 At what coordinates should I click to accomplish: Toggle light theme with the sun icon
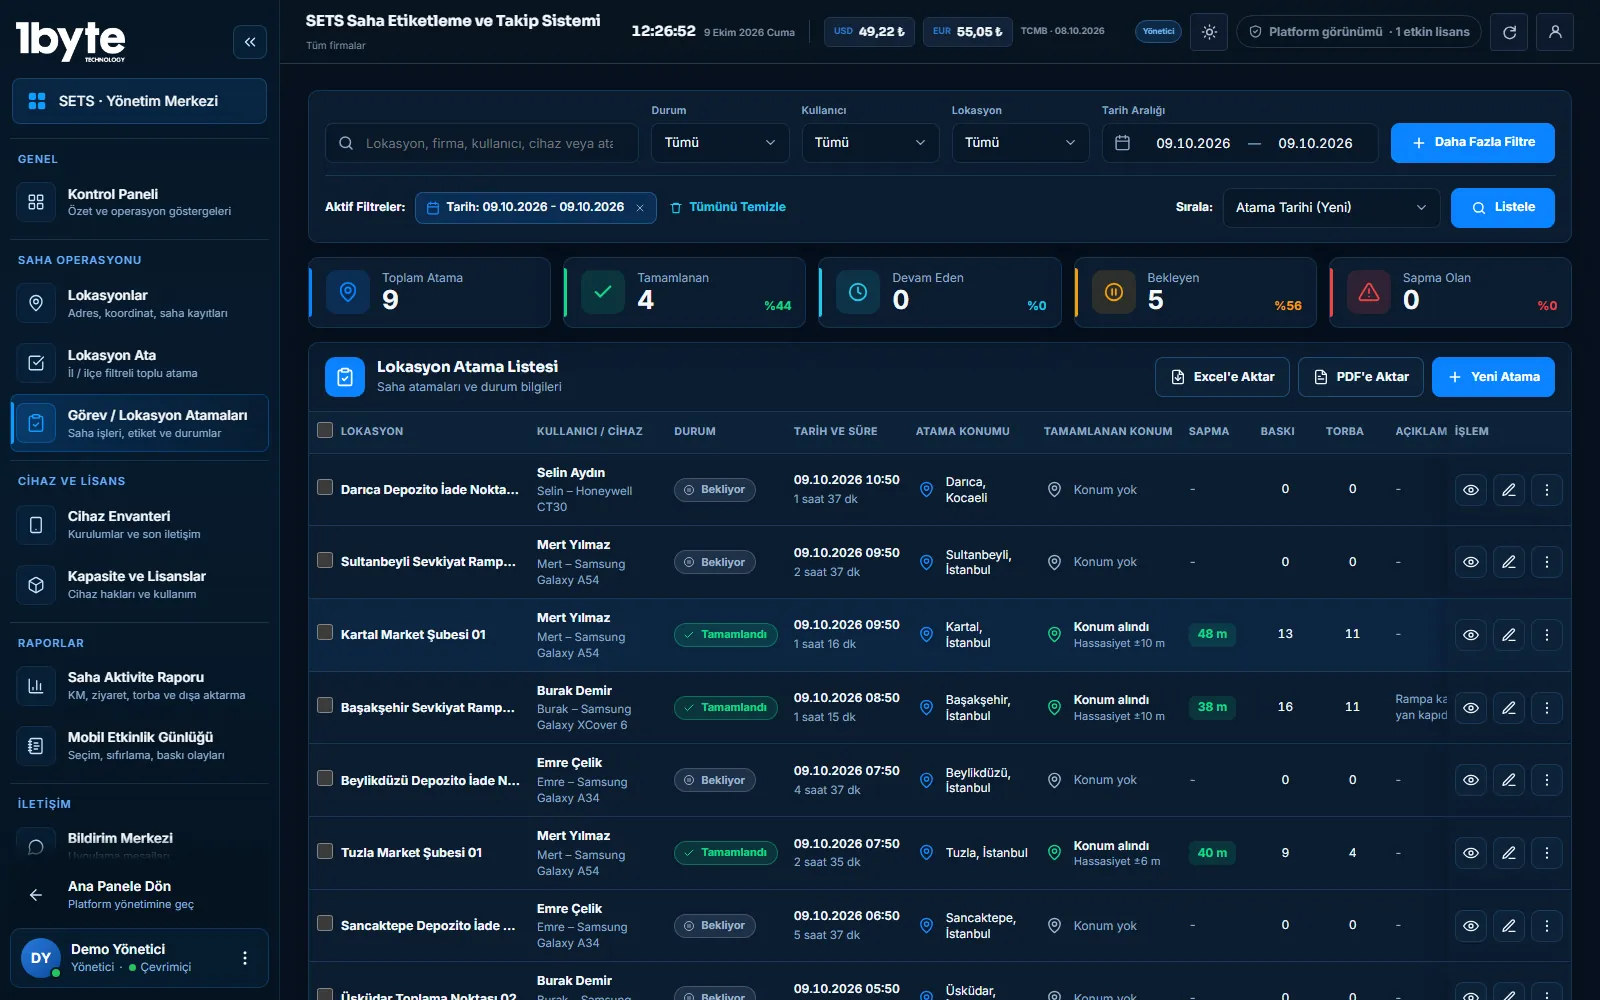(1209, 32)
